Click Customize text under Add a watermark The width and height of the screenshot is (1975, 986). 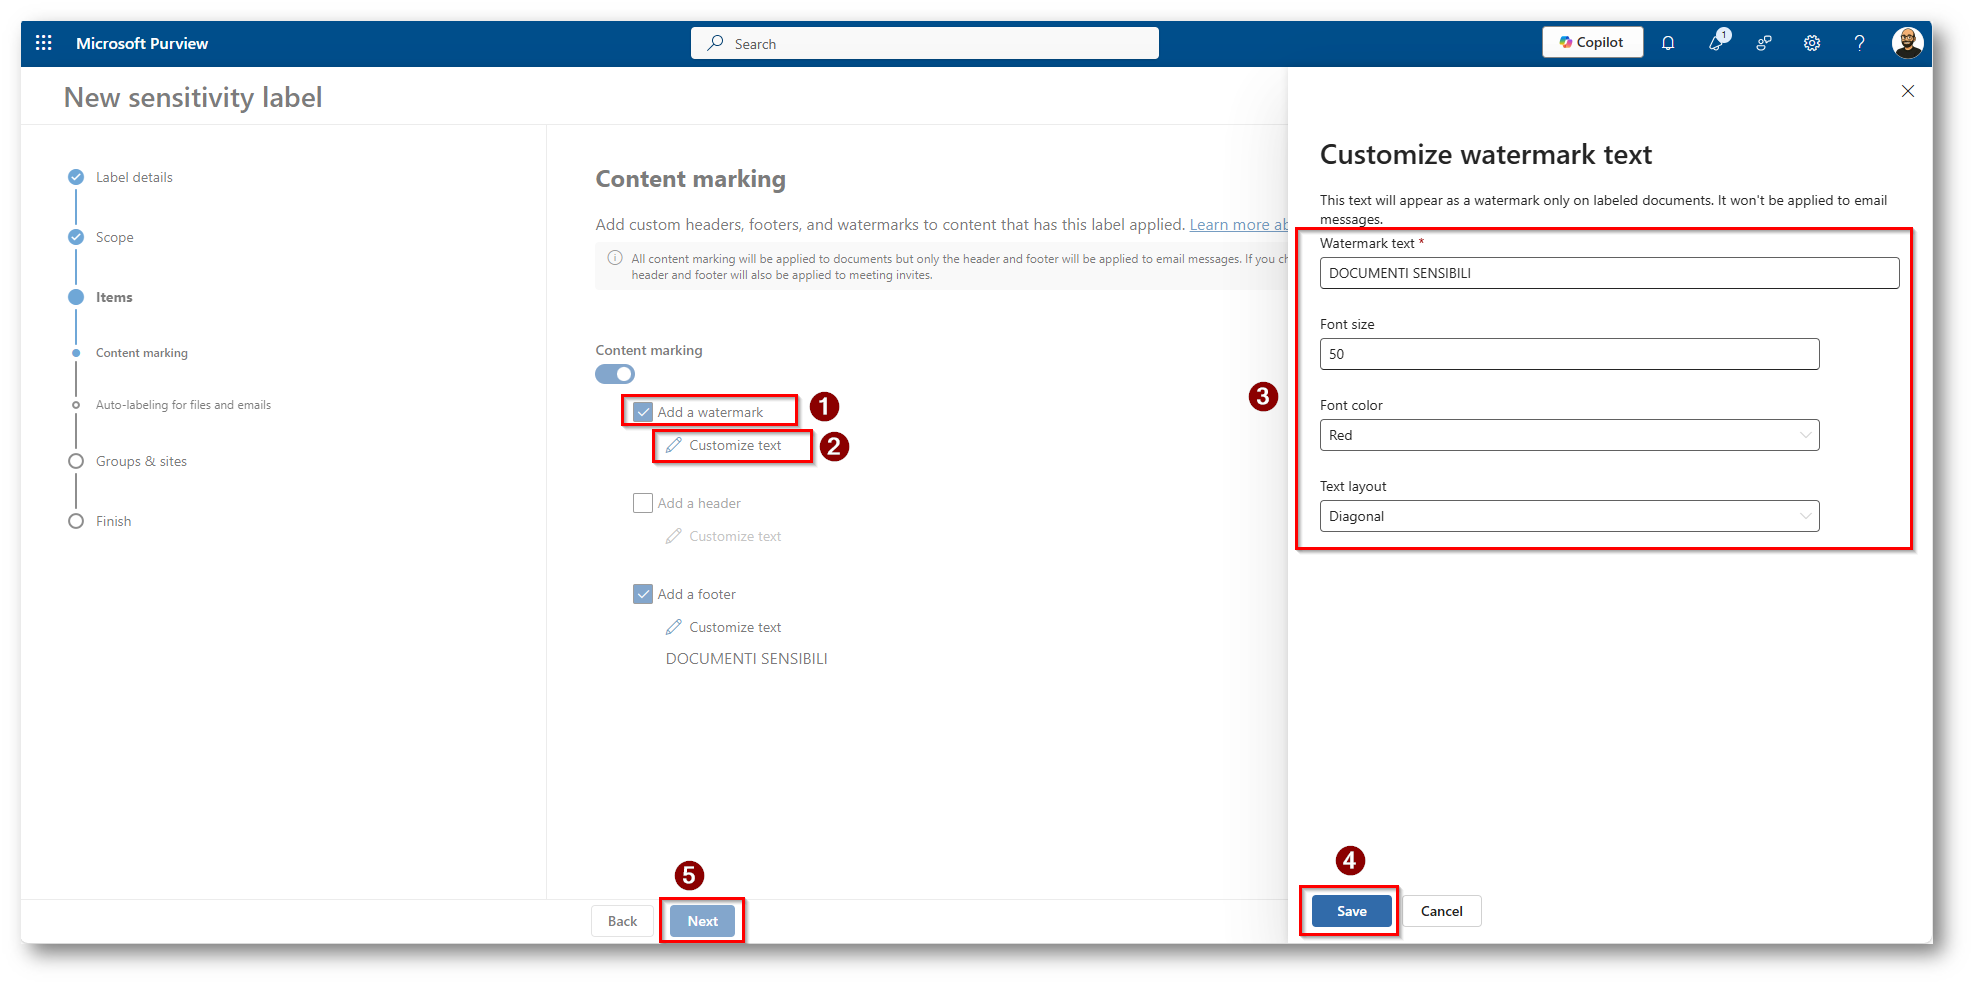(735, 445)
